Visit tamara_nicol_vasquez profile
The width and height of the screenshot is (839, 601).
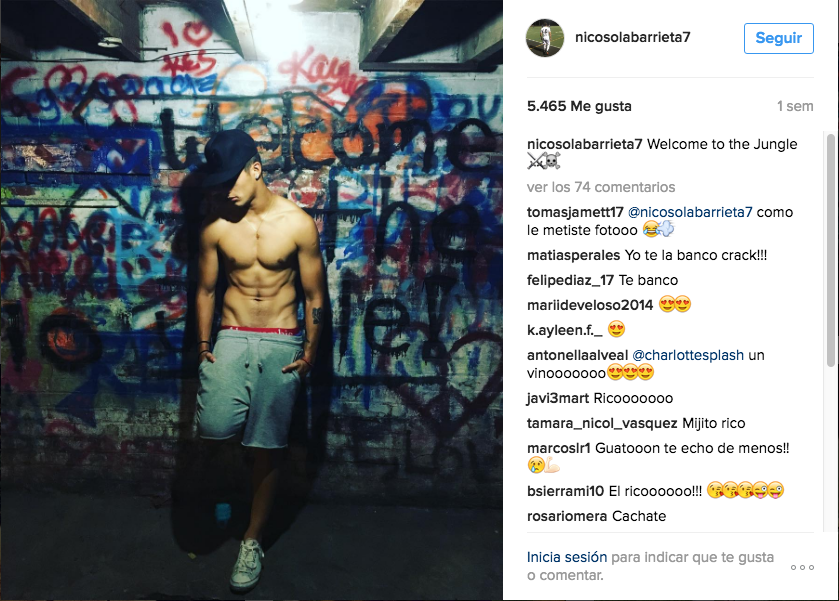[602, 423]
